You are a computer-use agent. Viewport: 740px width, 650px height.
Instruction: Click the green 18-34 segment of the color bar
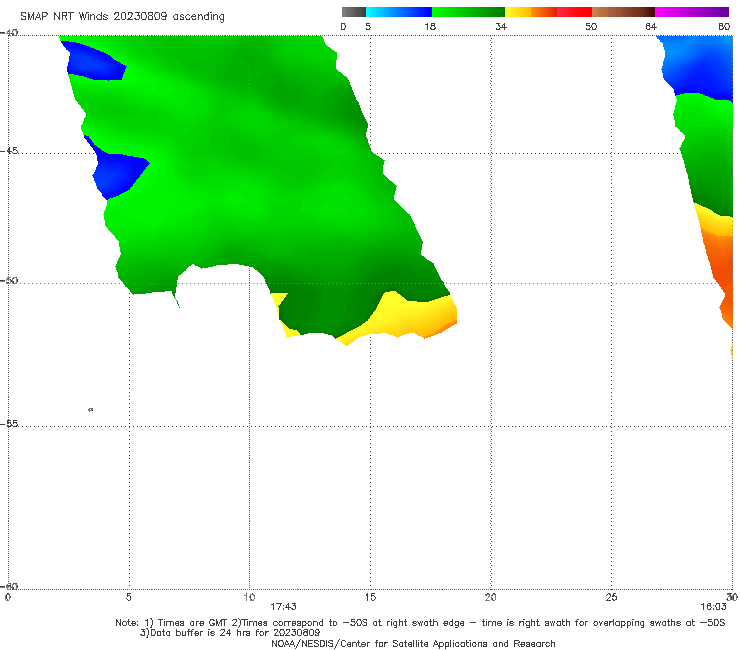[468, 12]
